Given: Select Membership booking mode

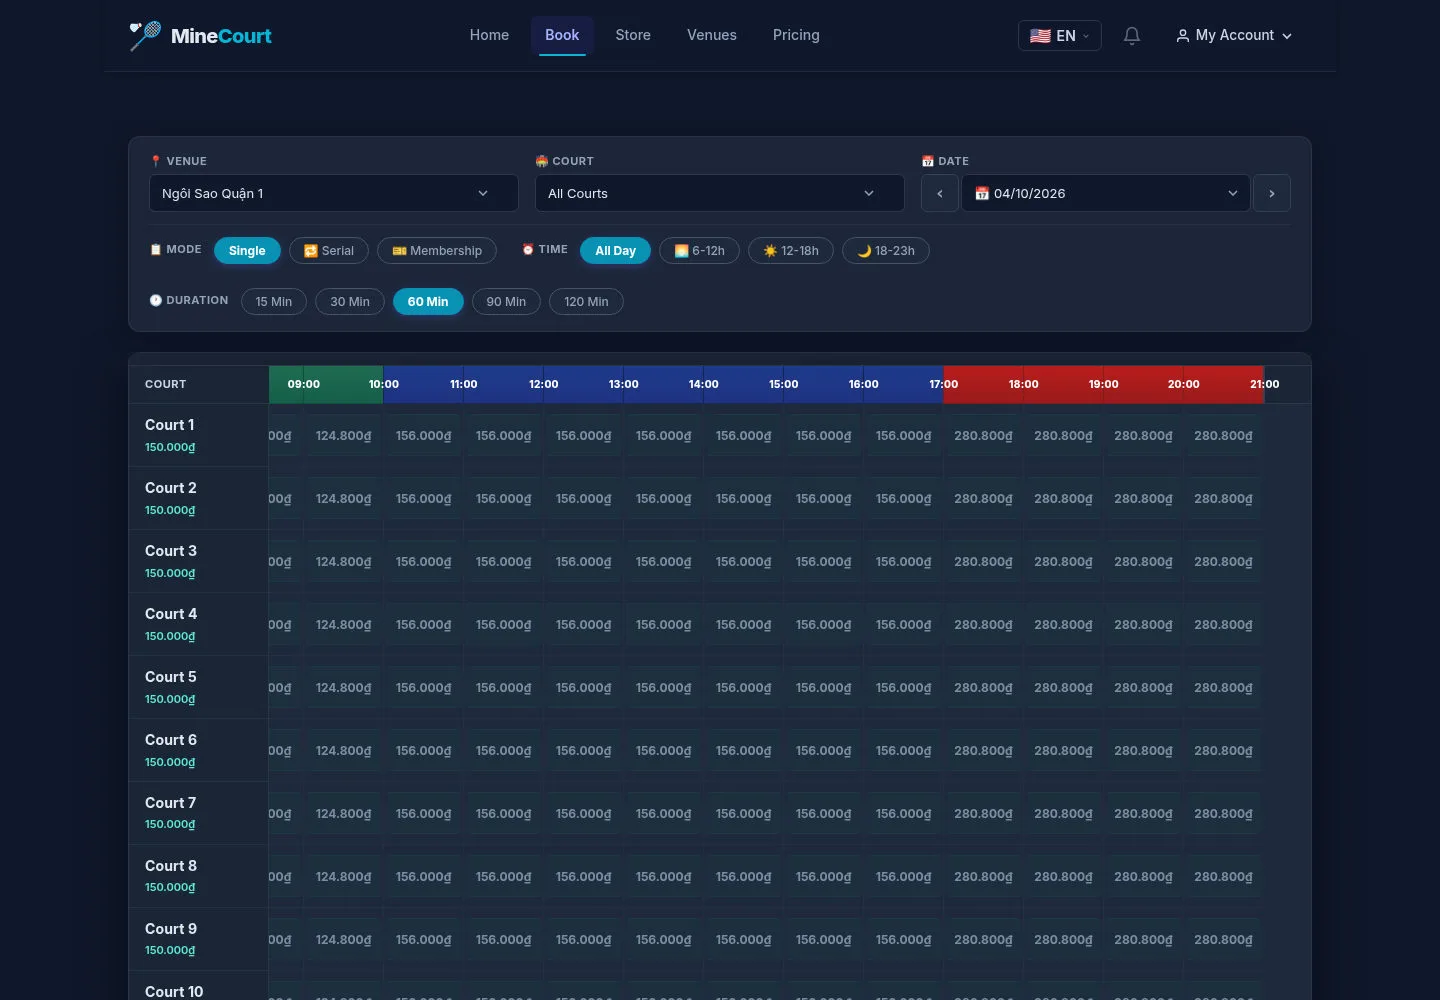Looking at the screenshot, I should tap(437, 250).
